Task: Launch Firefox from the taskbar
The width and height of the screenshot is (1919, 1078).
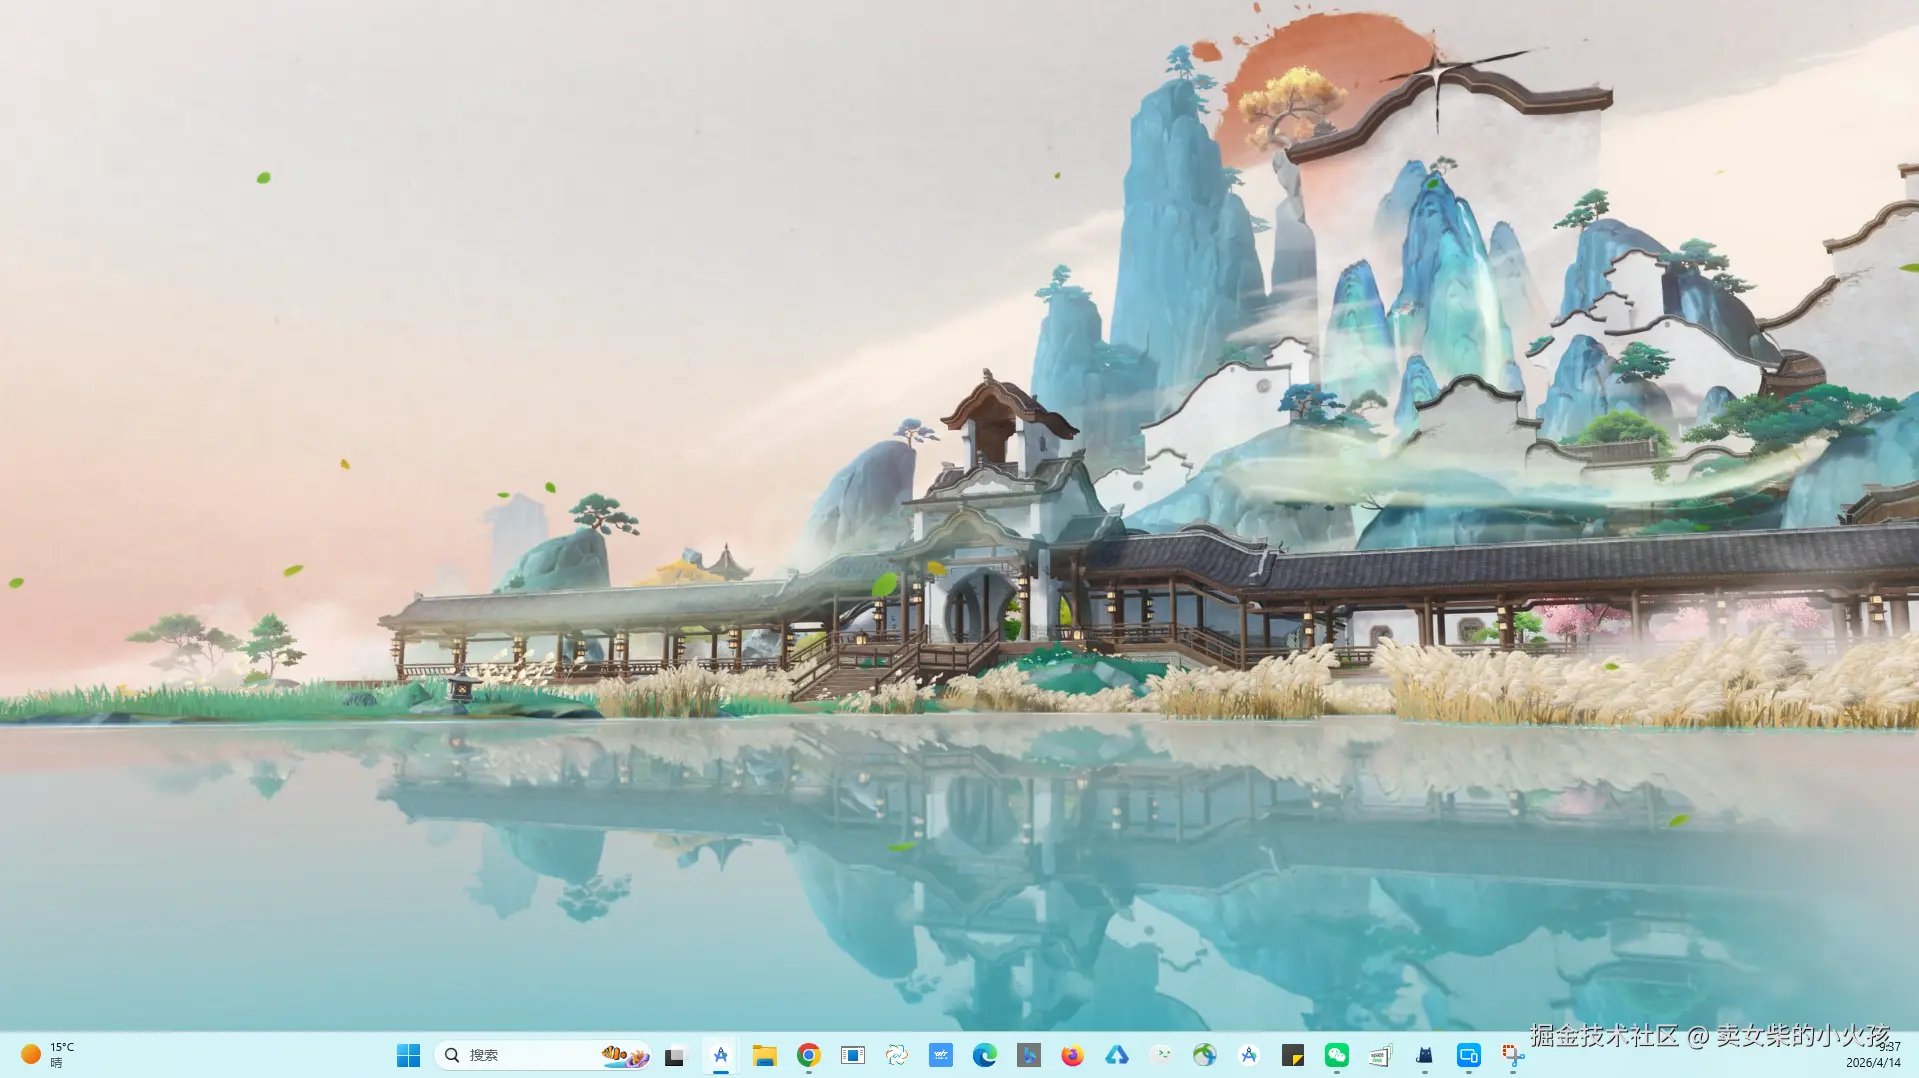Action: 1073,1055
